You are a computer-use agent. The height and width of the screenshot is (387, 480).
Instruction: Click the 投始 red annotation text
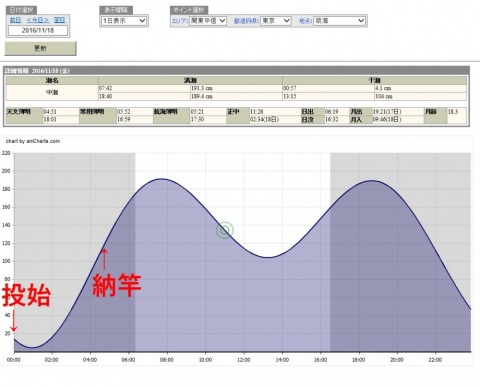[x=26, y=295]
